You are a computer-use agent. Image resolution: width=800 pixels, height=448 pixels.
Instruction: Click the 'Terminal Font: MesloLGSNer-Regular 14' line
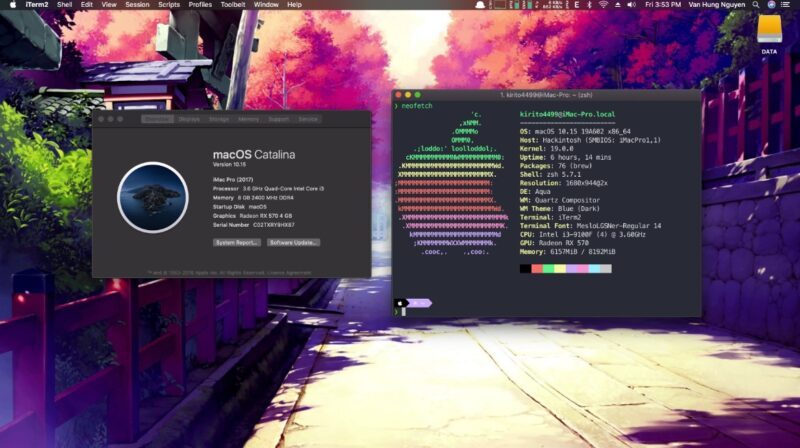590,226
